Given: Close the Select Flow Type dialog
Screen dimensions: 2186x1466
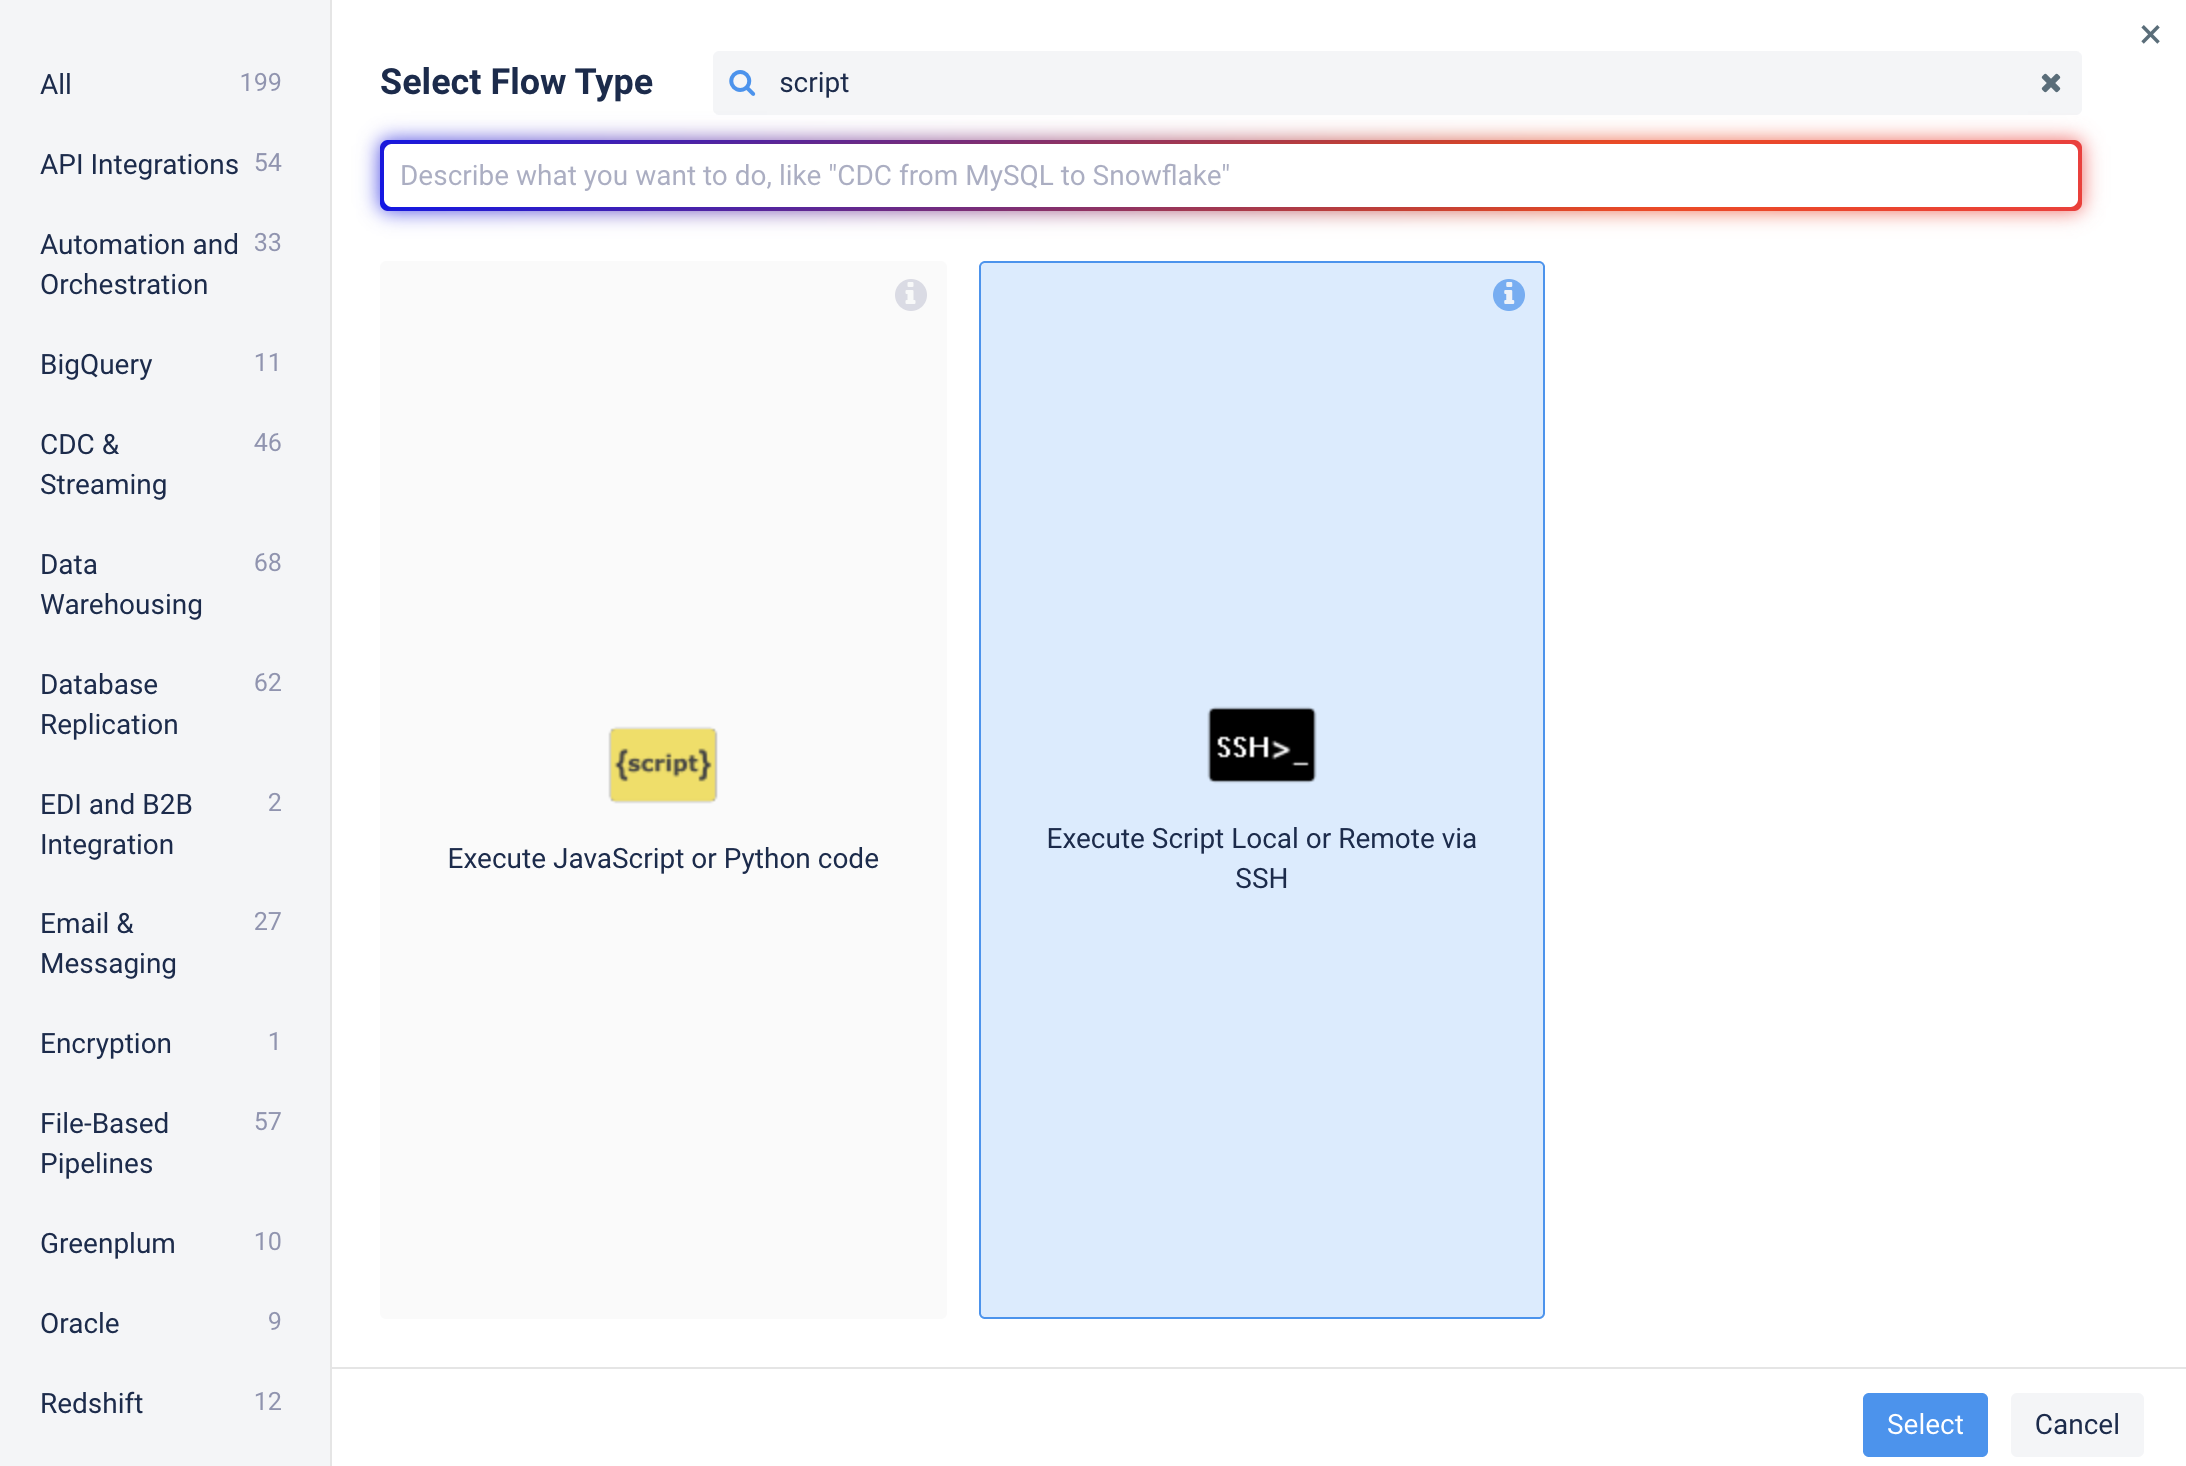Looking at the screenshot, I should [x=2150, y=33].
